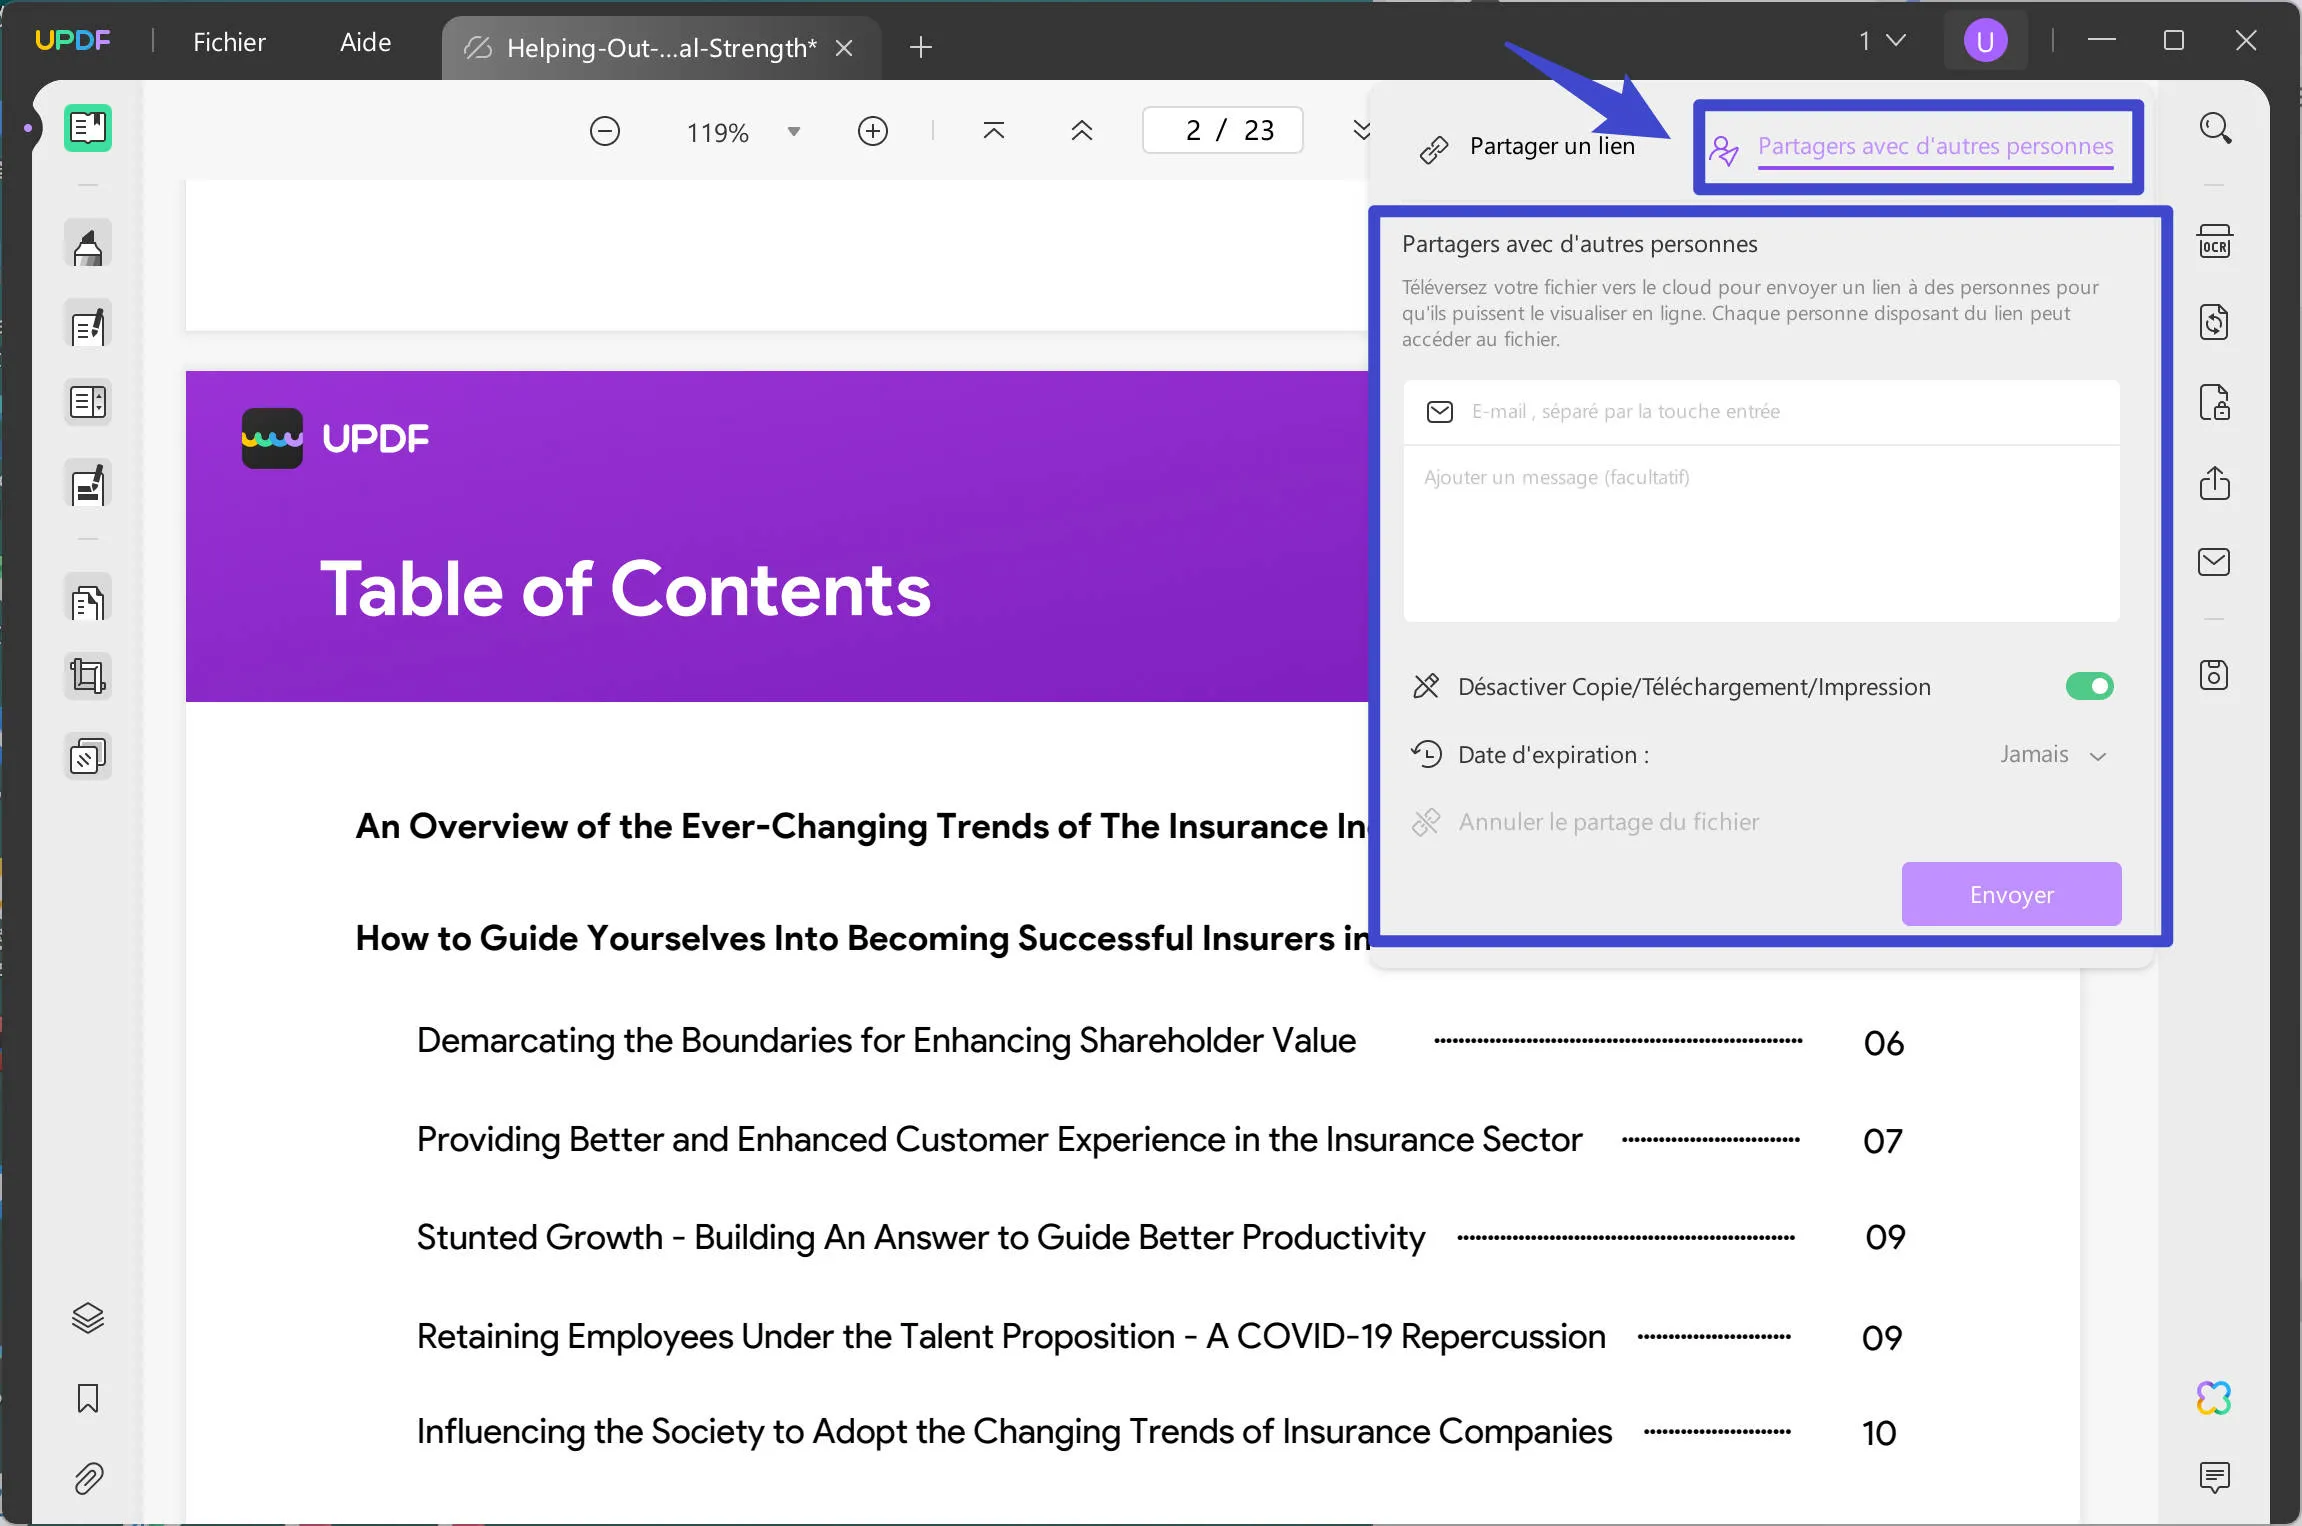
Task: Open the Edit PDF tool
Action: pos(88,324)
